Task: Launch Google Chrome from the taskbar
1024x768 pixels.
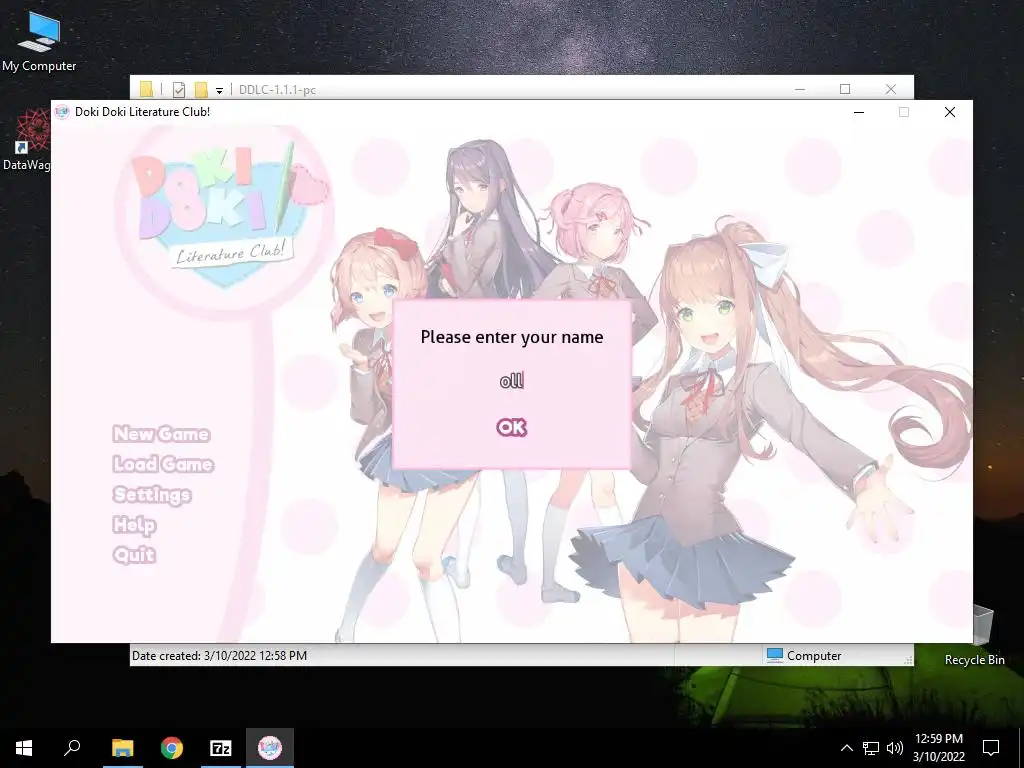Action: (172, 748)
